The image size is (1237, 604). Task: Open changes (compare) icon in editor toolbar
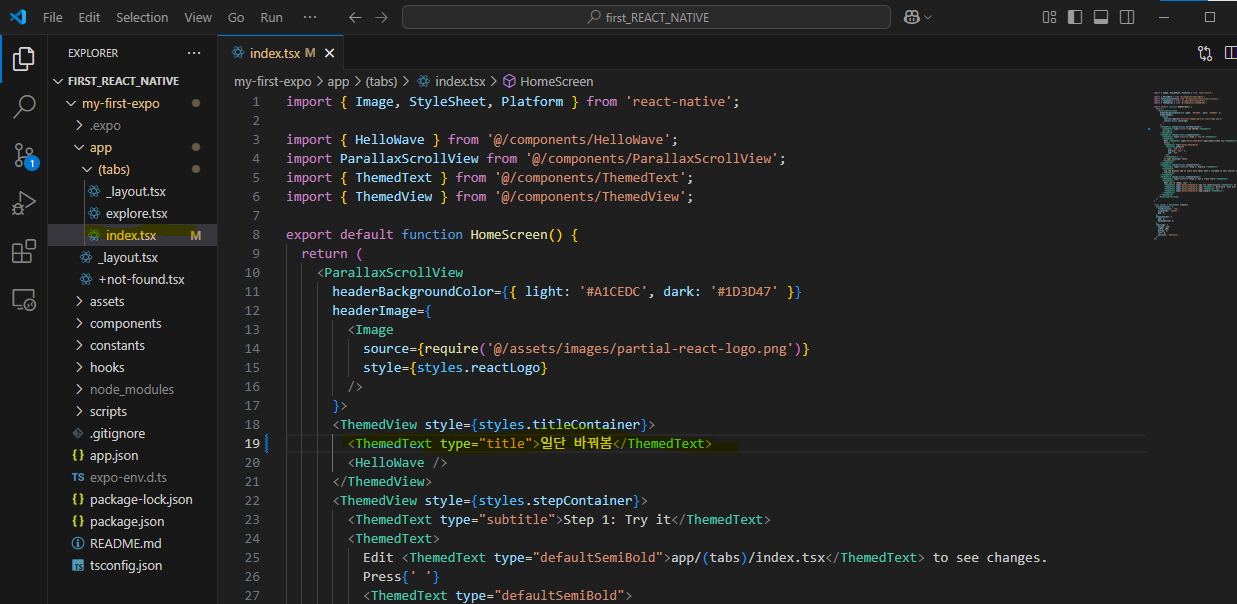point(1204,53)
